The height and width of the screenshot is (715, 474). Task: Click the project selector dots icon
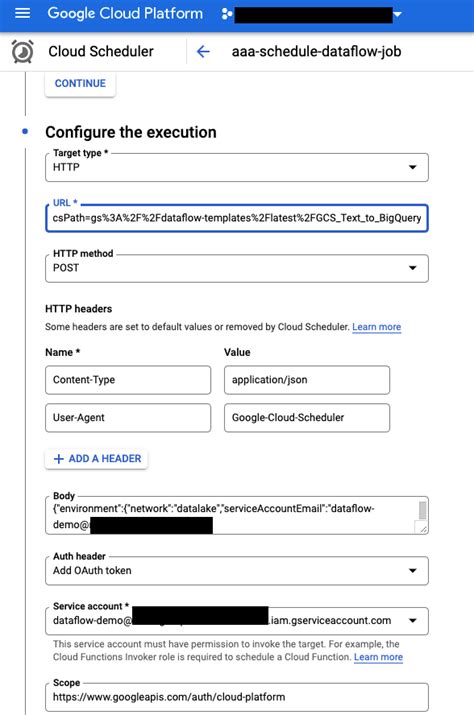227,14
